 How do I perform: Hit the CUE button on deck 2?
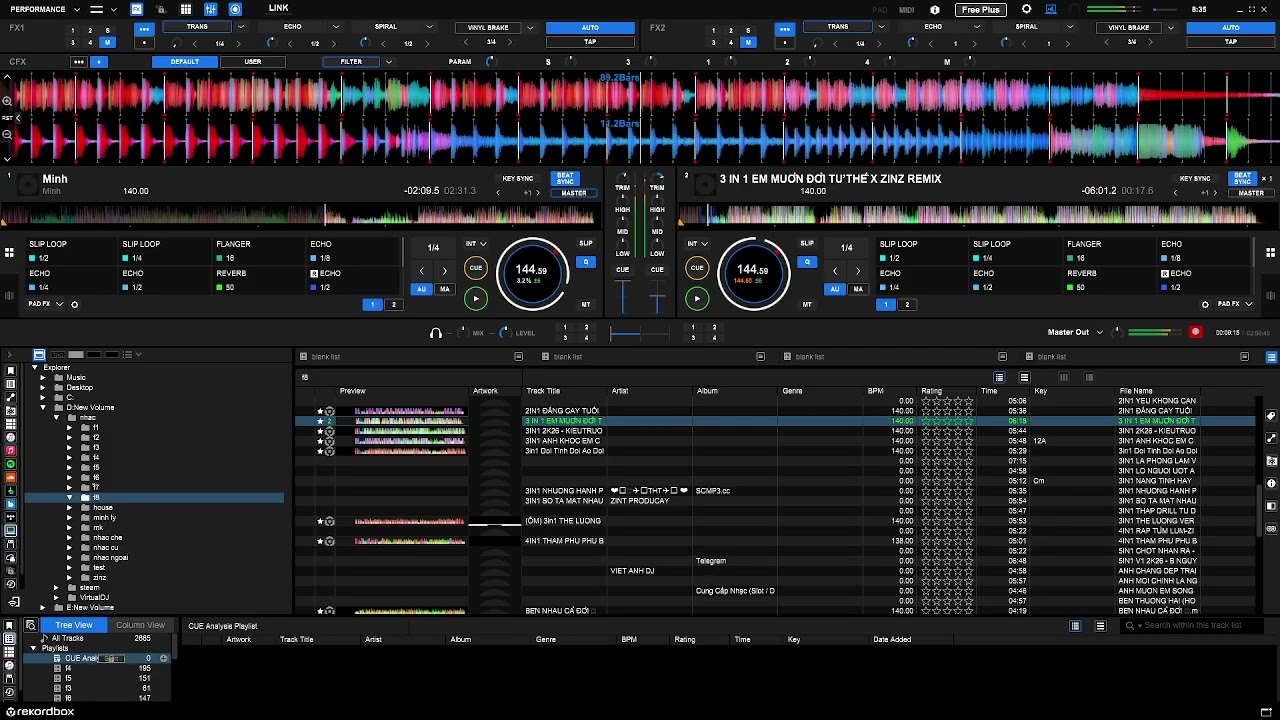(697, 268)
